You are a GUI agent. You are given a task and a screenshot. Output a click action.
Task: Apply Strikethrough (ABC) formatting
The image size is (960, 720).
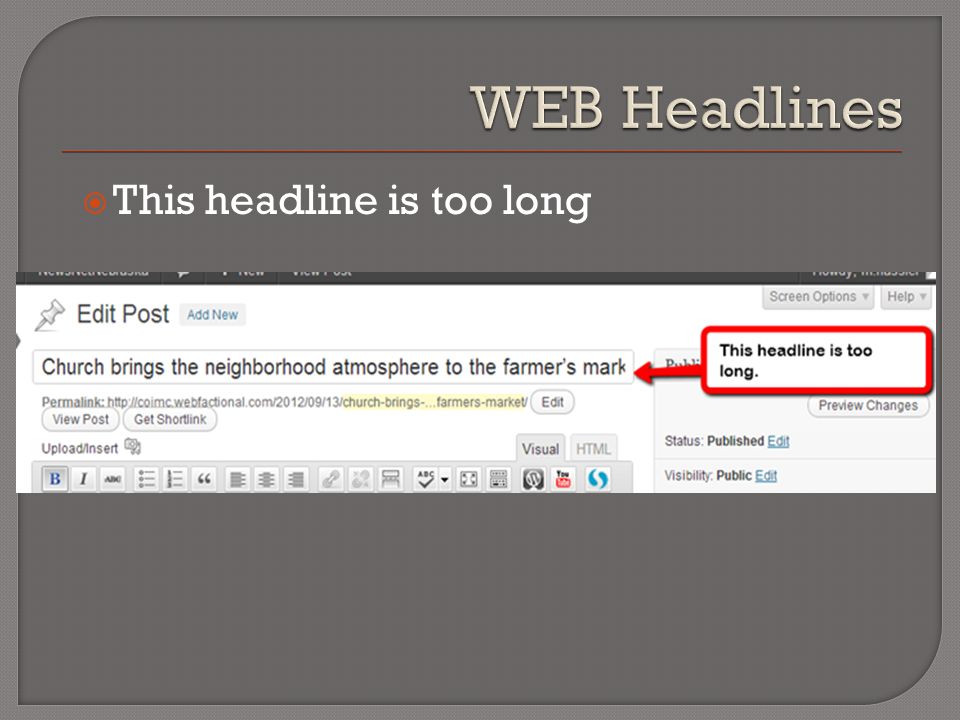tap(112, 479)
